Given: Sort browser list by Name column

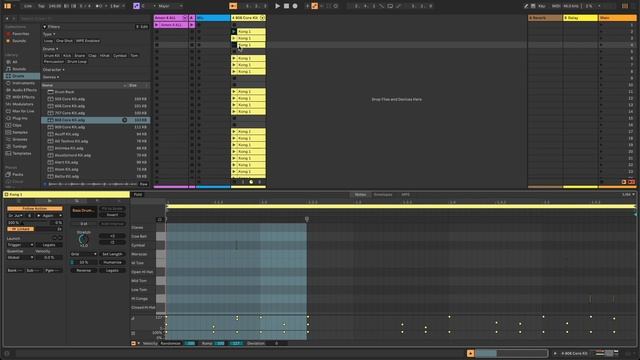Looking at the screenshot, I should pos(84,85).
